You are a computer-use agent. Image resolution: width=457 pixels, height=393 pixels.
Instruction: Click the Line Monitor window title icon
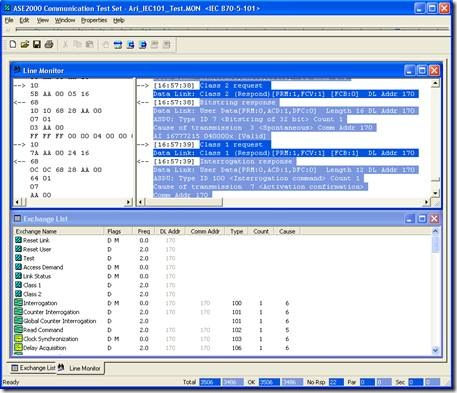(17, 70)
